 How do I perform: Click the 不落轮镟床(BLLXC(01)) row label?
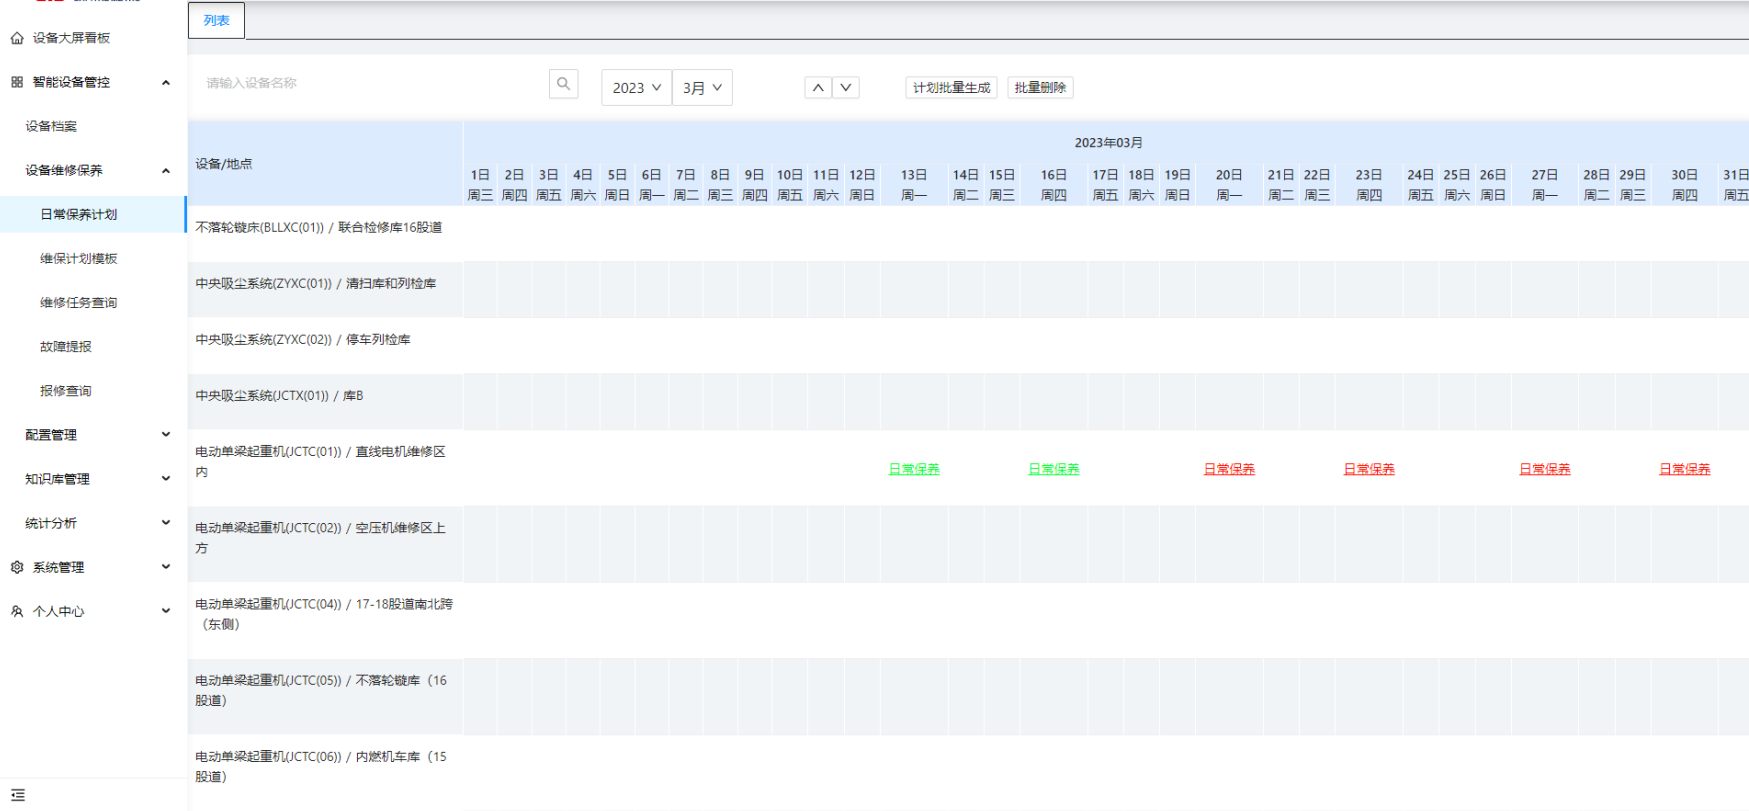319,227
